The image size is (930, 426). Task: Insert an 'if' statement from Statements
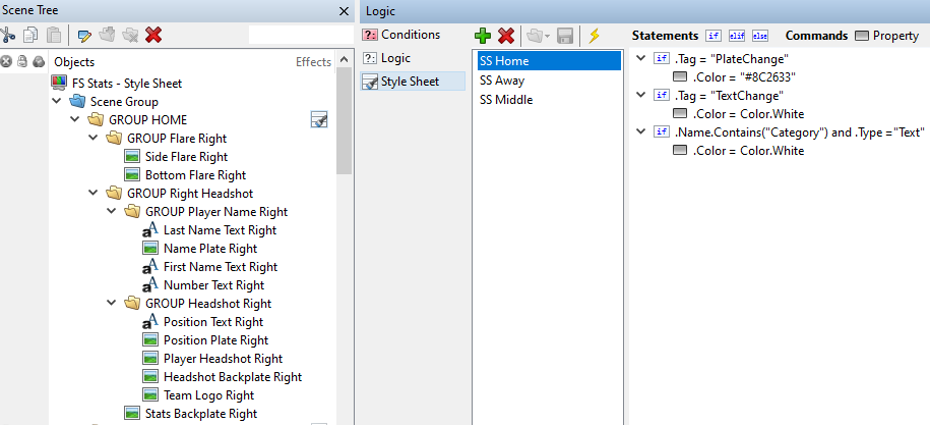[x=714, y=36]
